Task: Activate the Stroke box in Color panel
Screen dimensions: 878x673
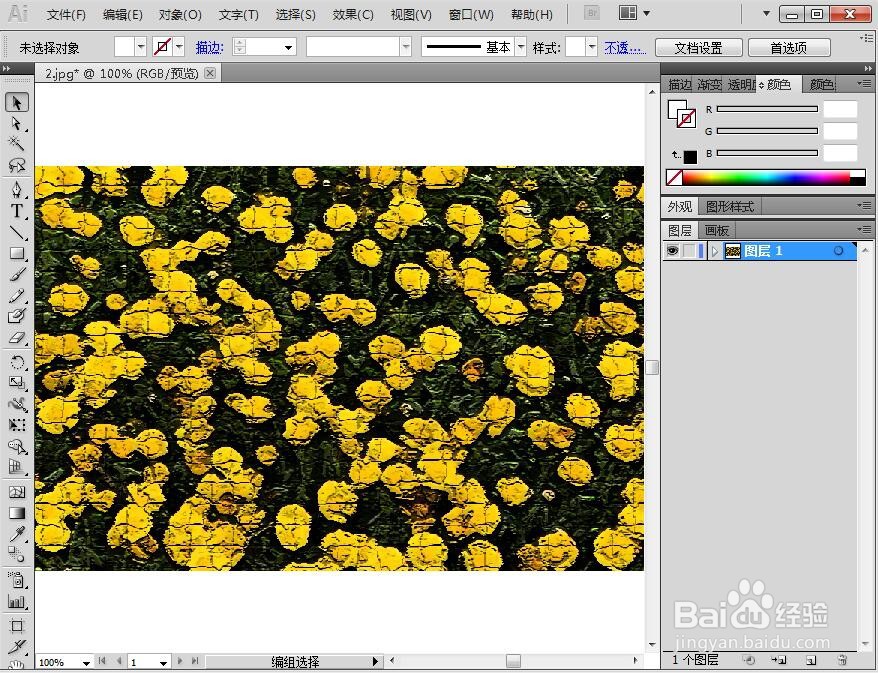Action: pyautogui.click(x=688, y=119)
